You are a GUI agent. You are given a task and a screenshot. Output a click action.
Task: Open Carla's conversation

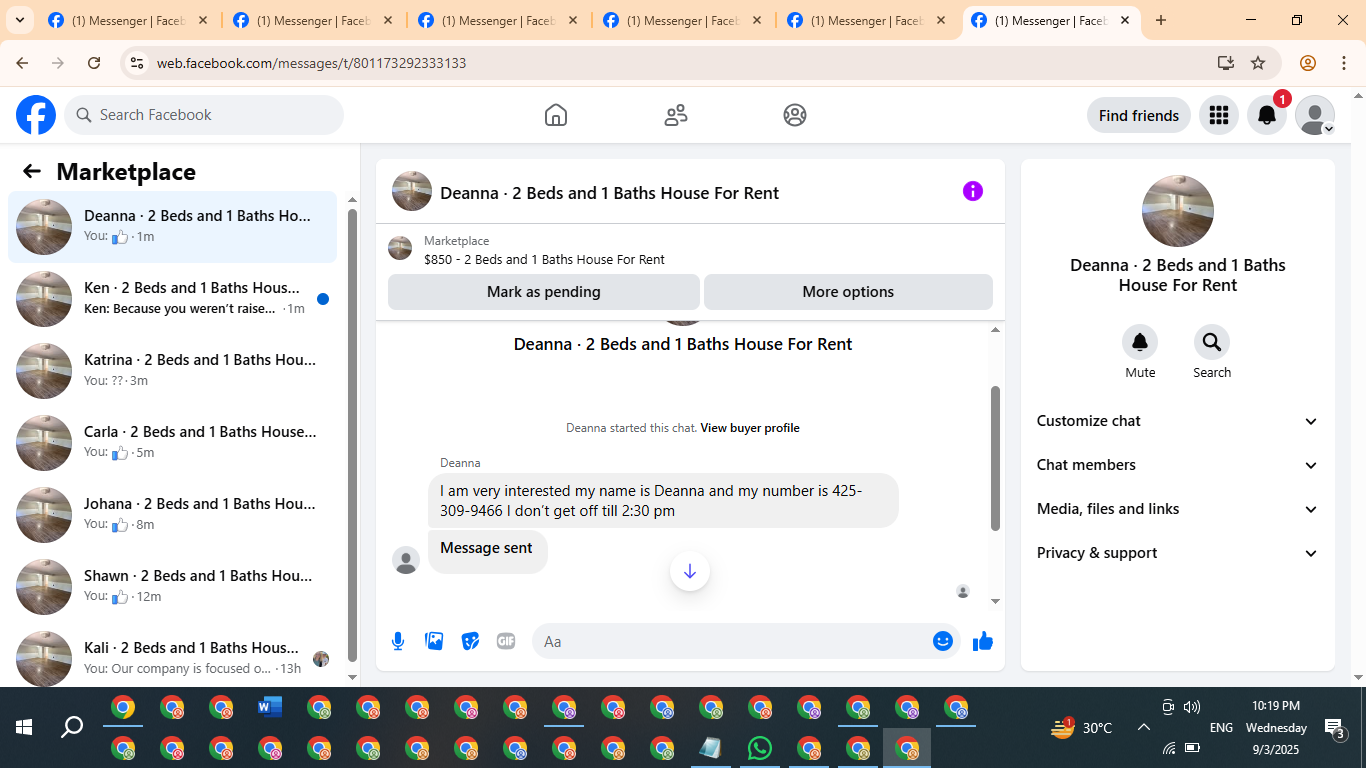173,443
